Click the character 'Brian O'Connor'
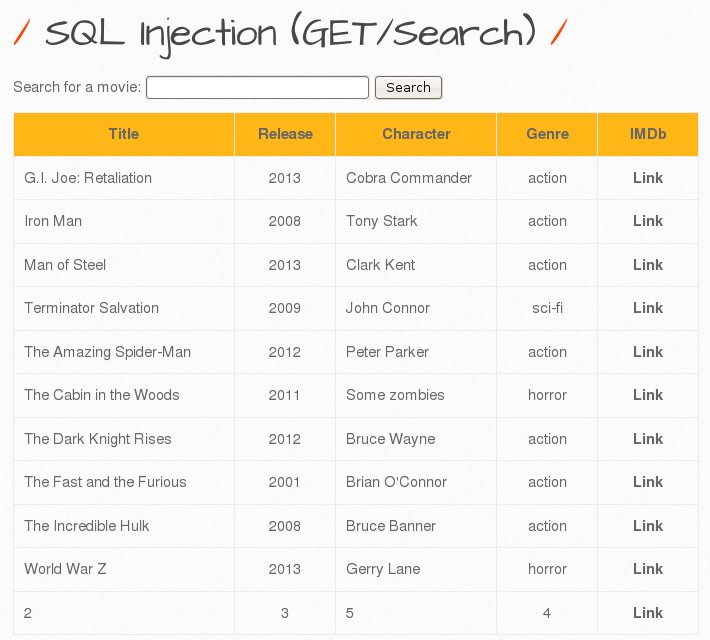The image size is (710, 640). click(x=396, y=482)
